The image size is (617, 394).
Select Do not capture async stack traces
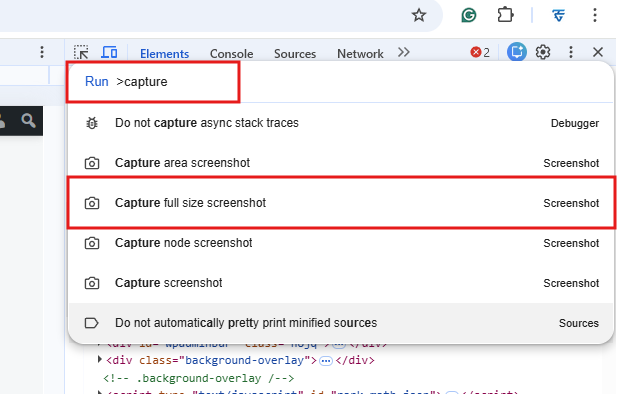341,123
